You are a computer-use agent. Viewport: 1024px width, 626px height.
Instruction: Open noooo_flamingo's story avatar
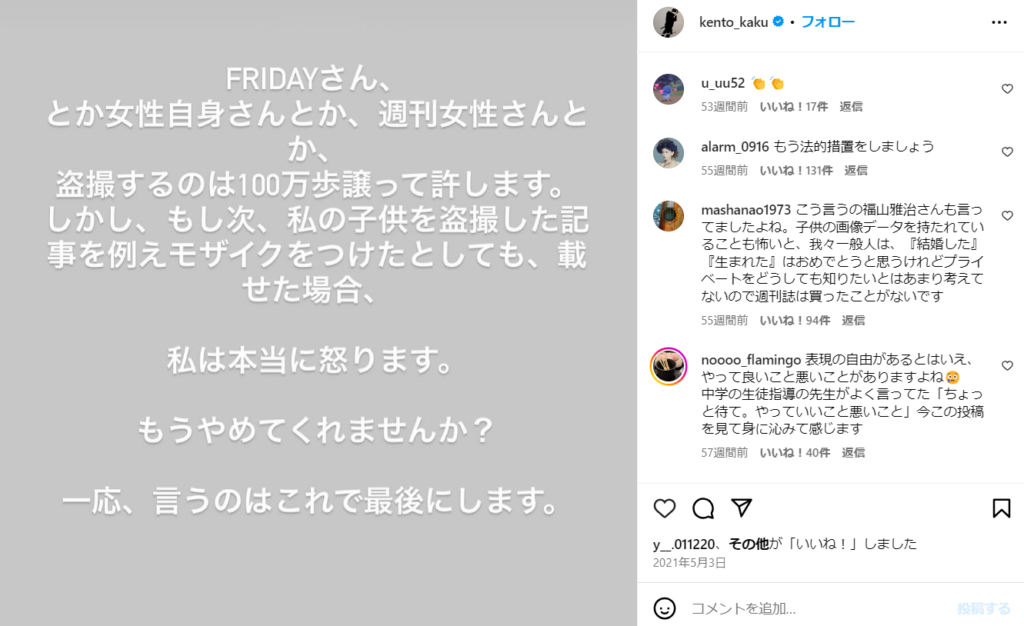tap(668, 366)
